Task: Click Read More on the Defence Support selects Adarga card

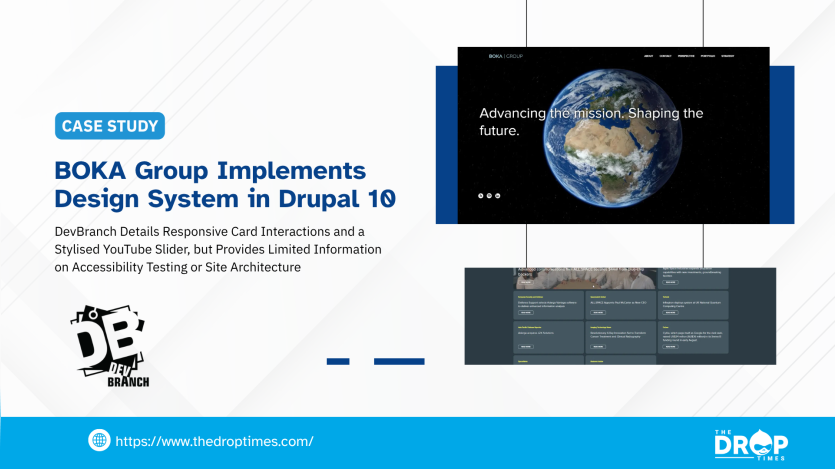Action: click(x=526, y=312)
